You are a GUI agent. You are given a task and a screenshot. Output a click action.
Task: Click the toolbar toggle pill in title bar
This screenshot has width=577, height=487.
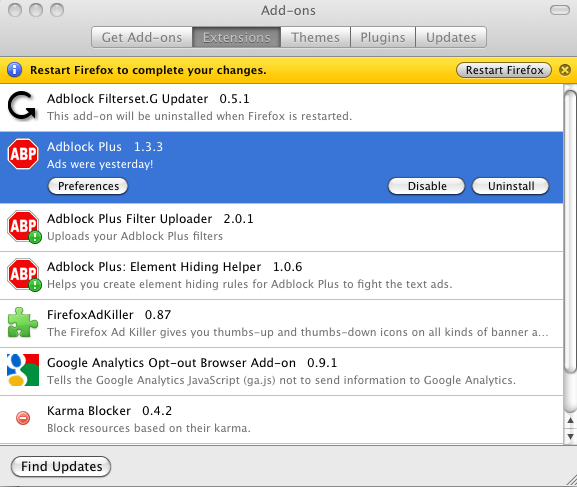coord(560,10)
